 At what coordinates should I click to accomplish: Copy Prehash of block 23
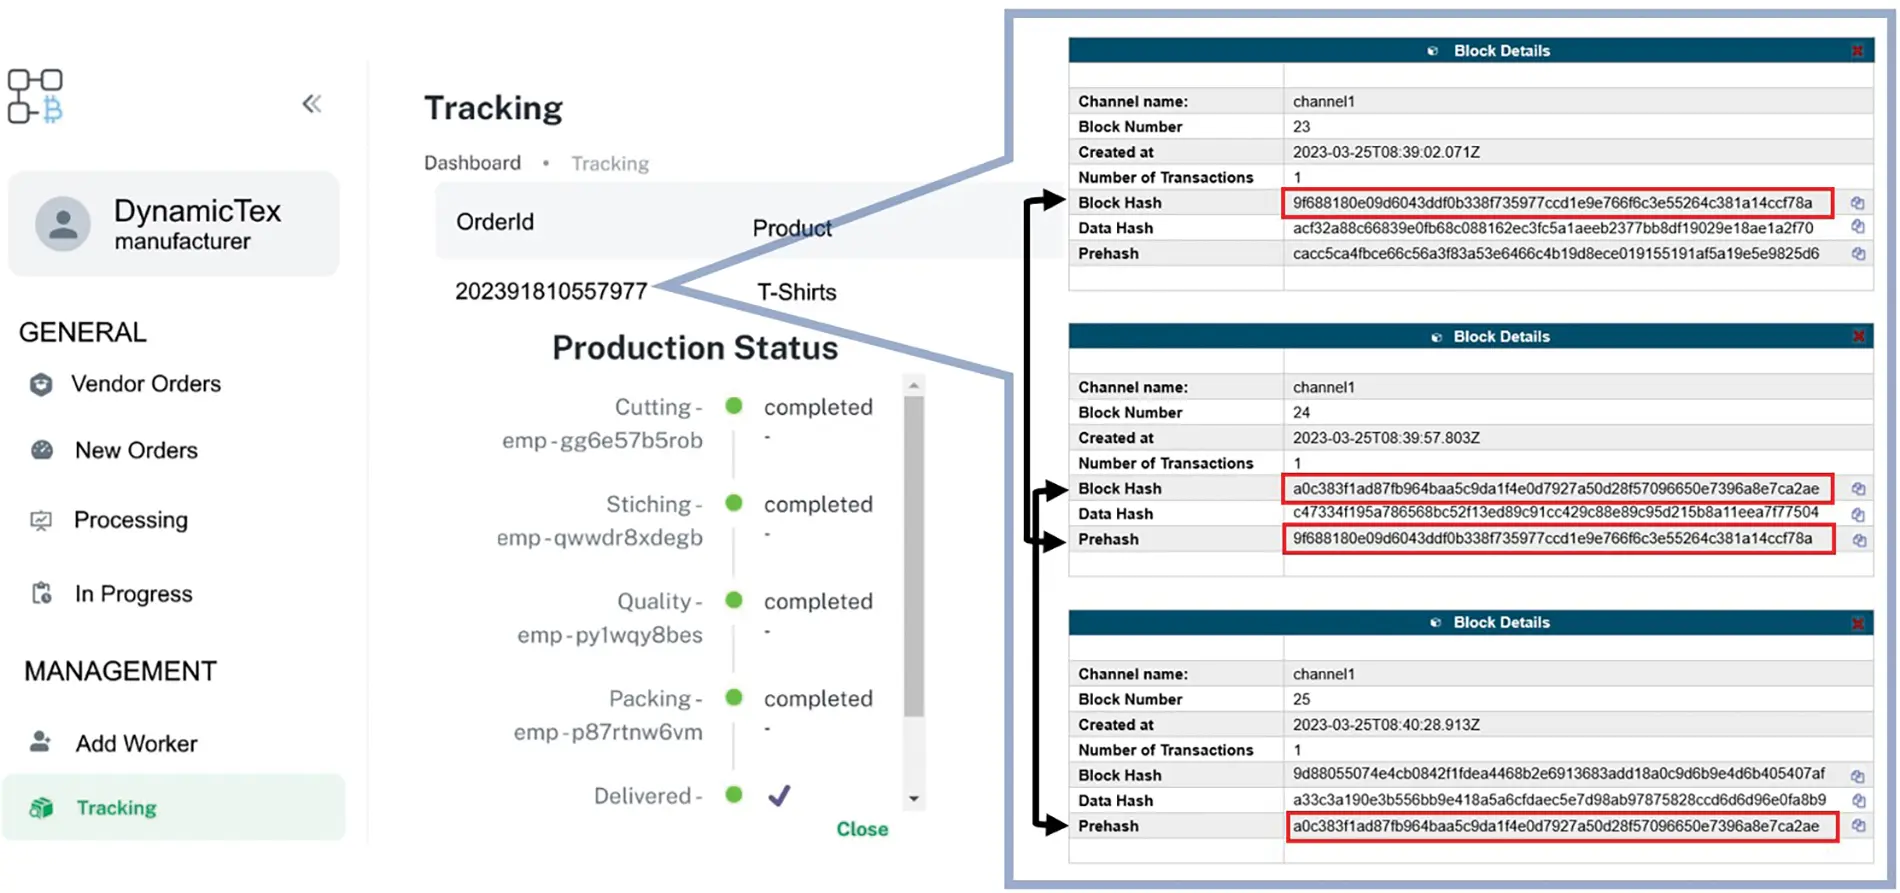click(x=1858, y=254)
